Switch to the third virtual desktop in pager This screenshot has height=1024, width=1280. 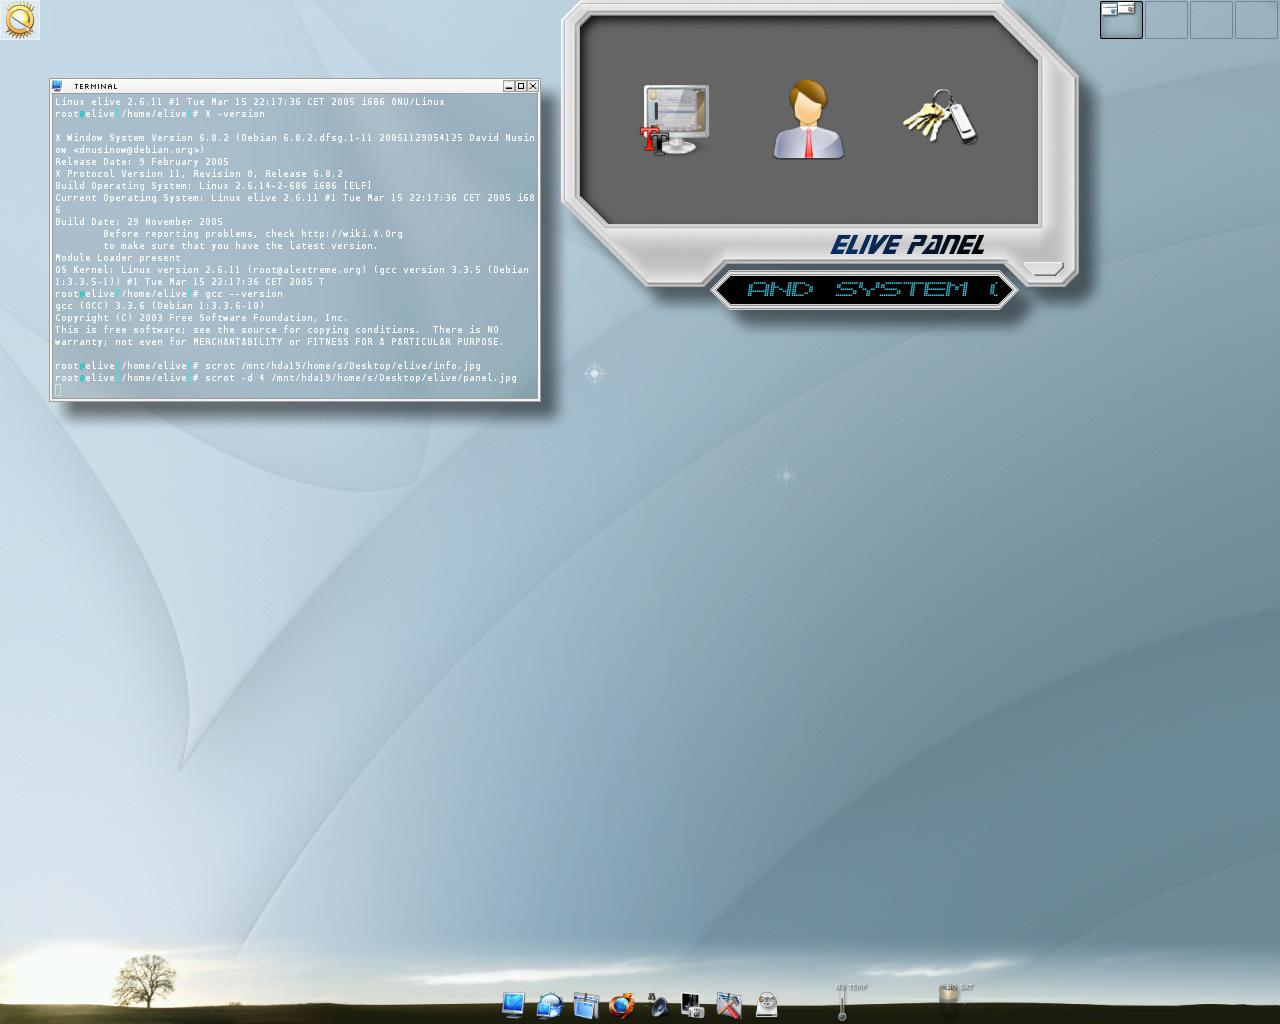coord(1211,20)
